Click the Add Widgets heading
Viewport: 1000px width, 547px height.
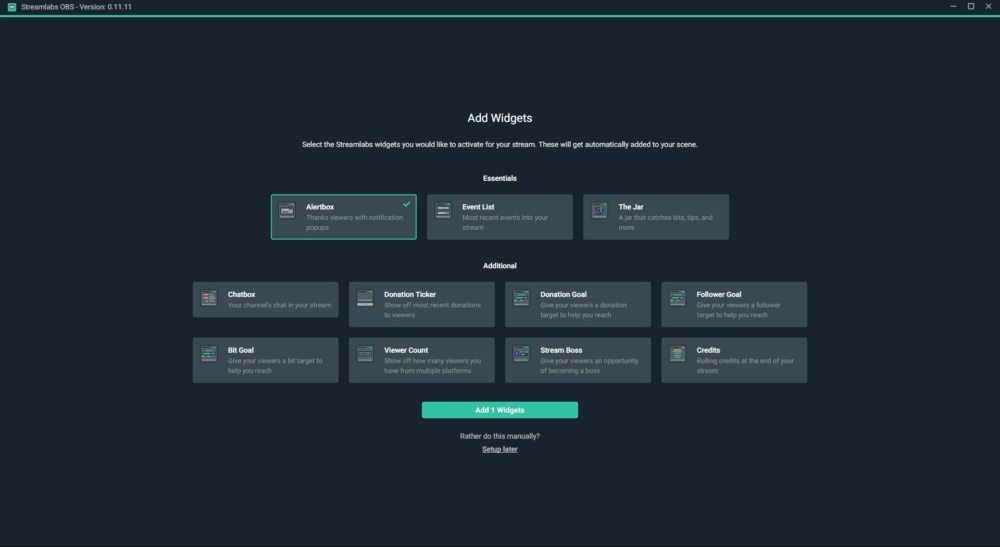tap(500, 118)
